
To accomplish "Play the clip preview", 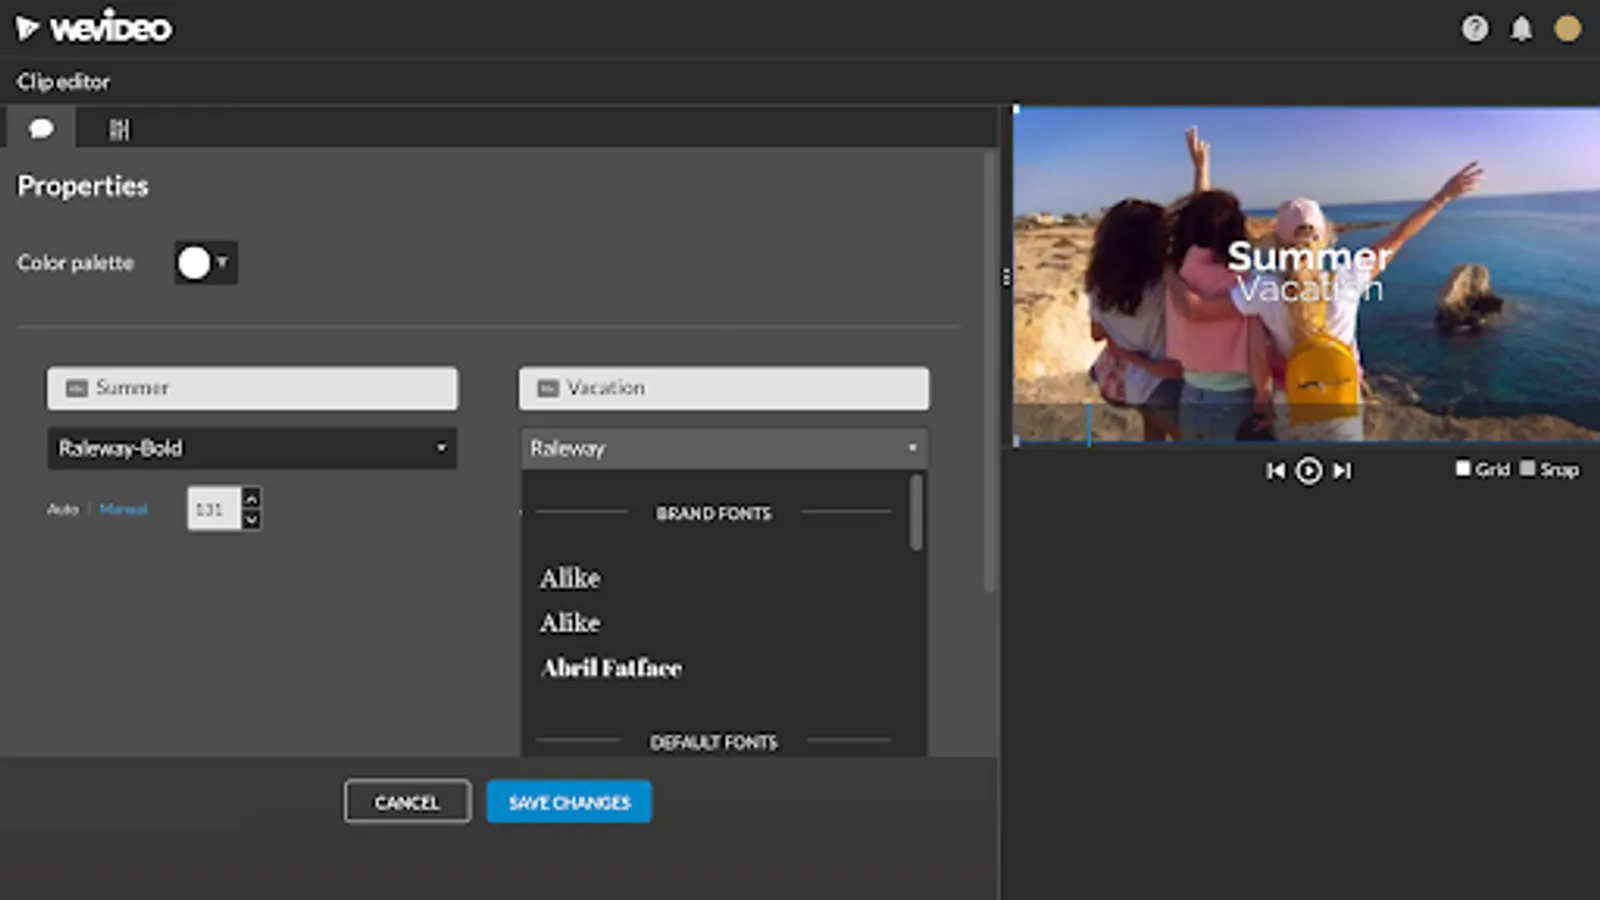I will 1308,470.
